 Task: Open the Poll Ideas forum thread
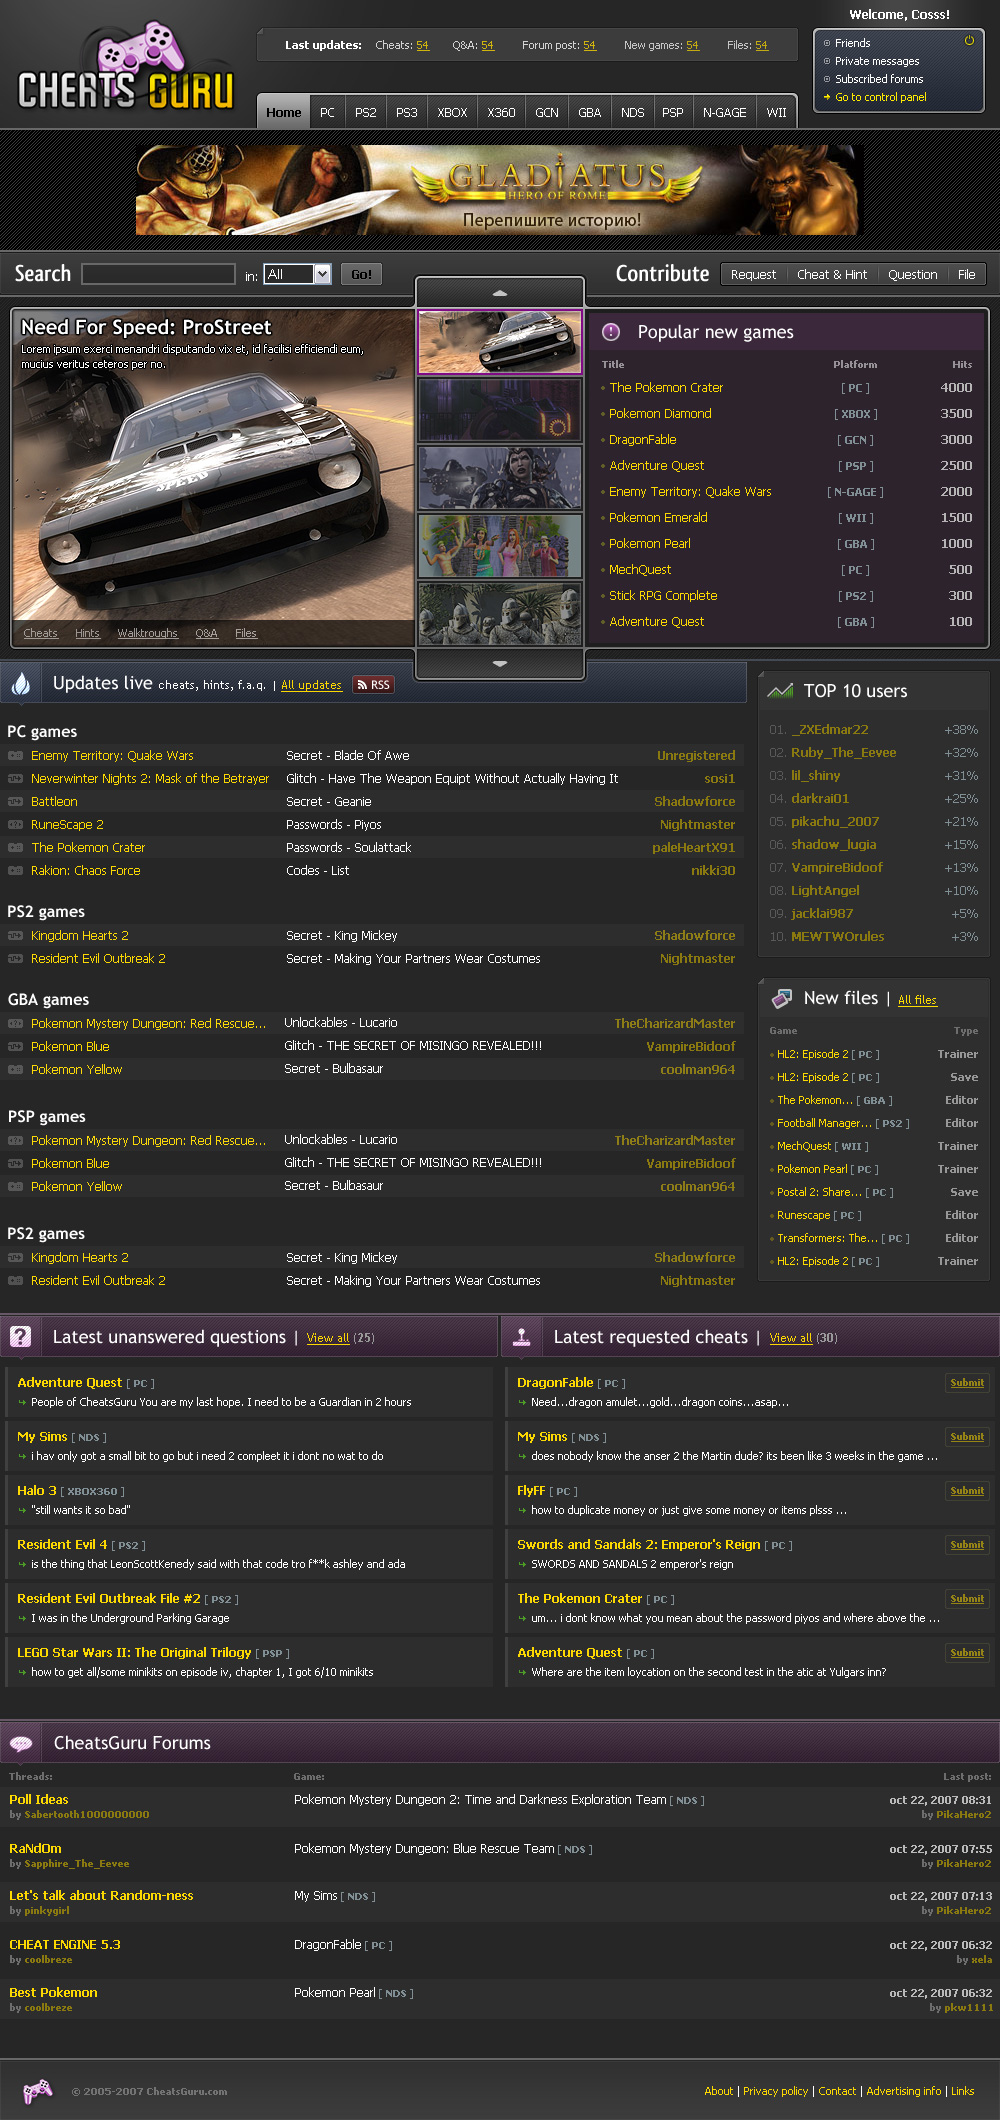(x=39, y=1799)
